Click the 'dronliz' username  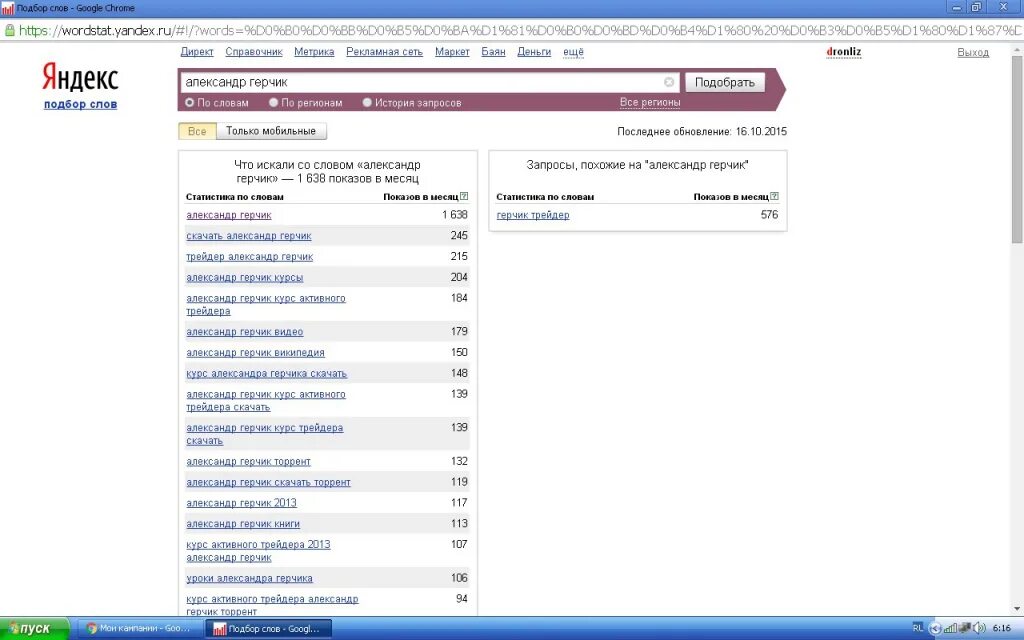(x=844, y=52)
